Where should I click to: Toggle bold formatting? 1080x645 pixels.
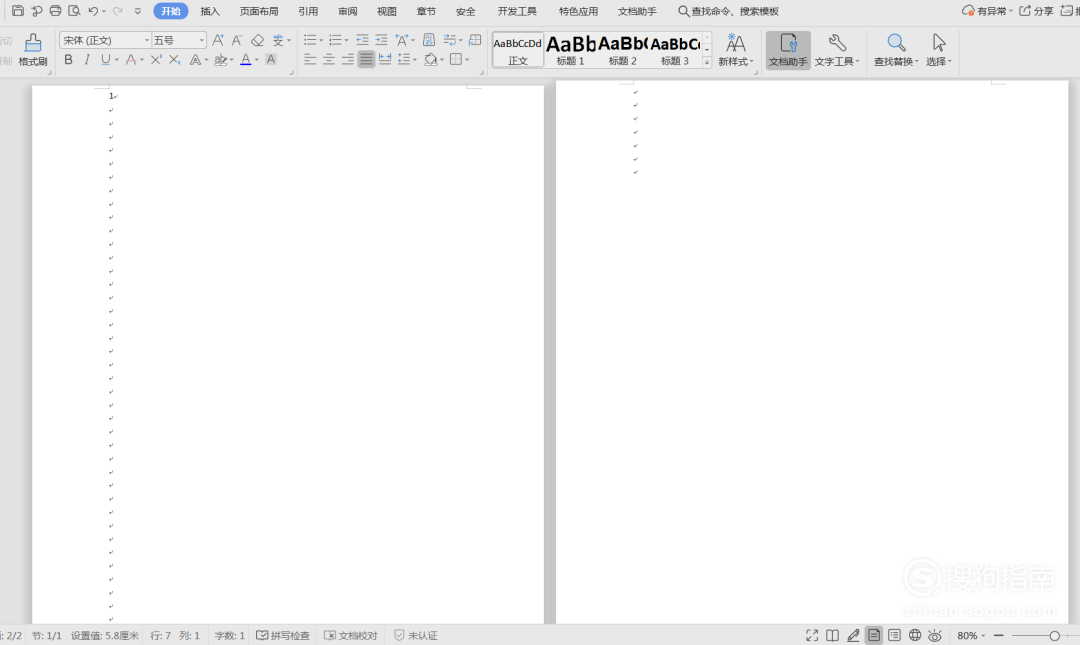coord(68,60)
